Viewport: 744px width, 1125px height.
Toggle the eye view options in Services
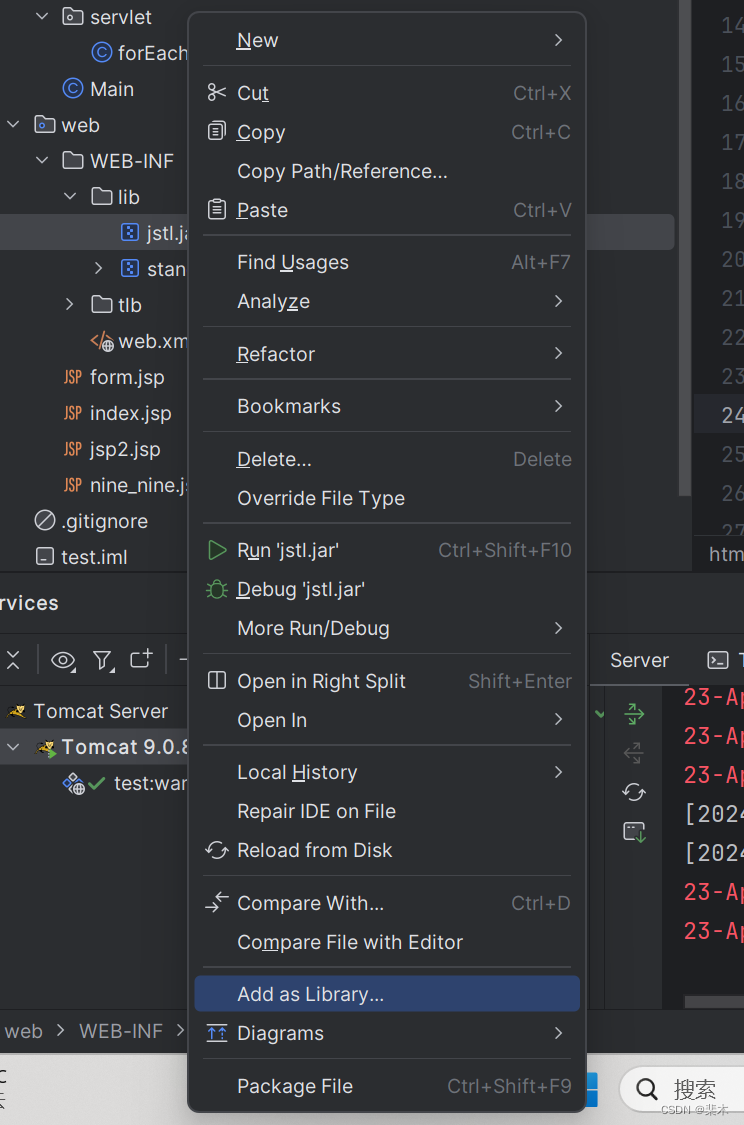[x=63, y=660]
